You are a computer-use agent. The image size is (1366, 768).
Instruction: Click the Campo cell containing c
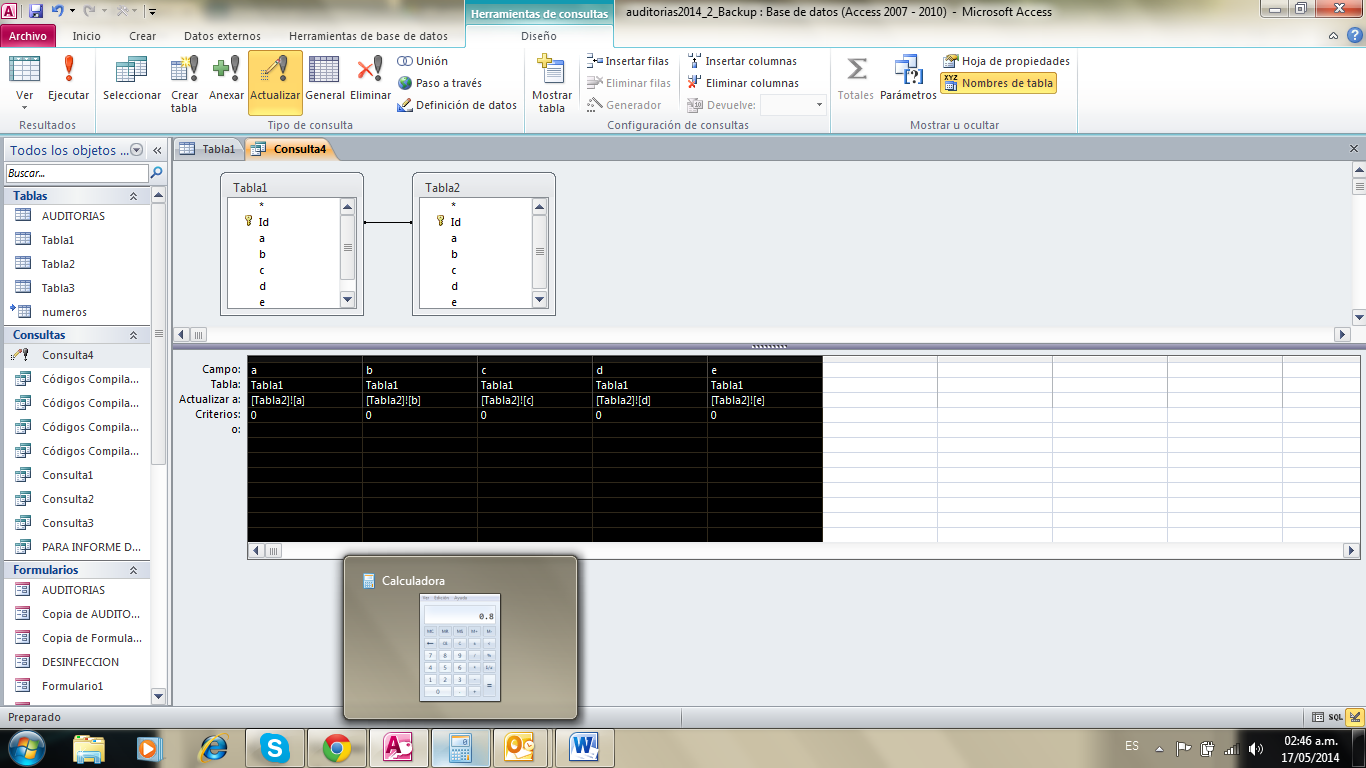coord(535,370)
